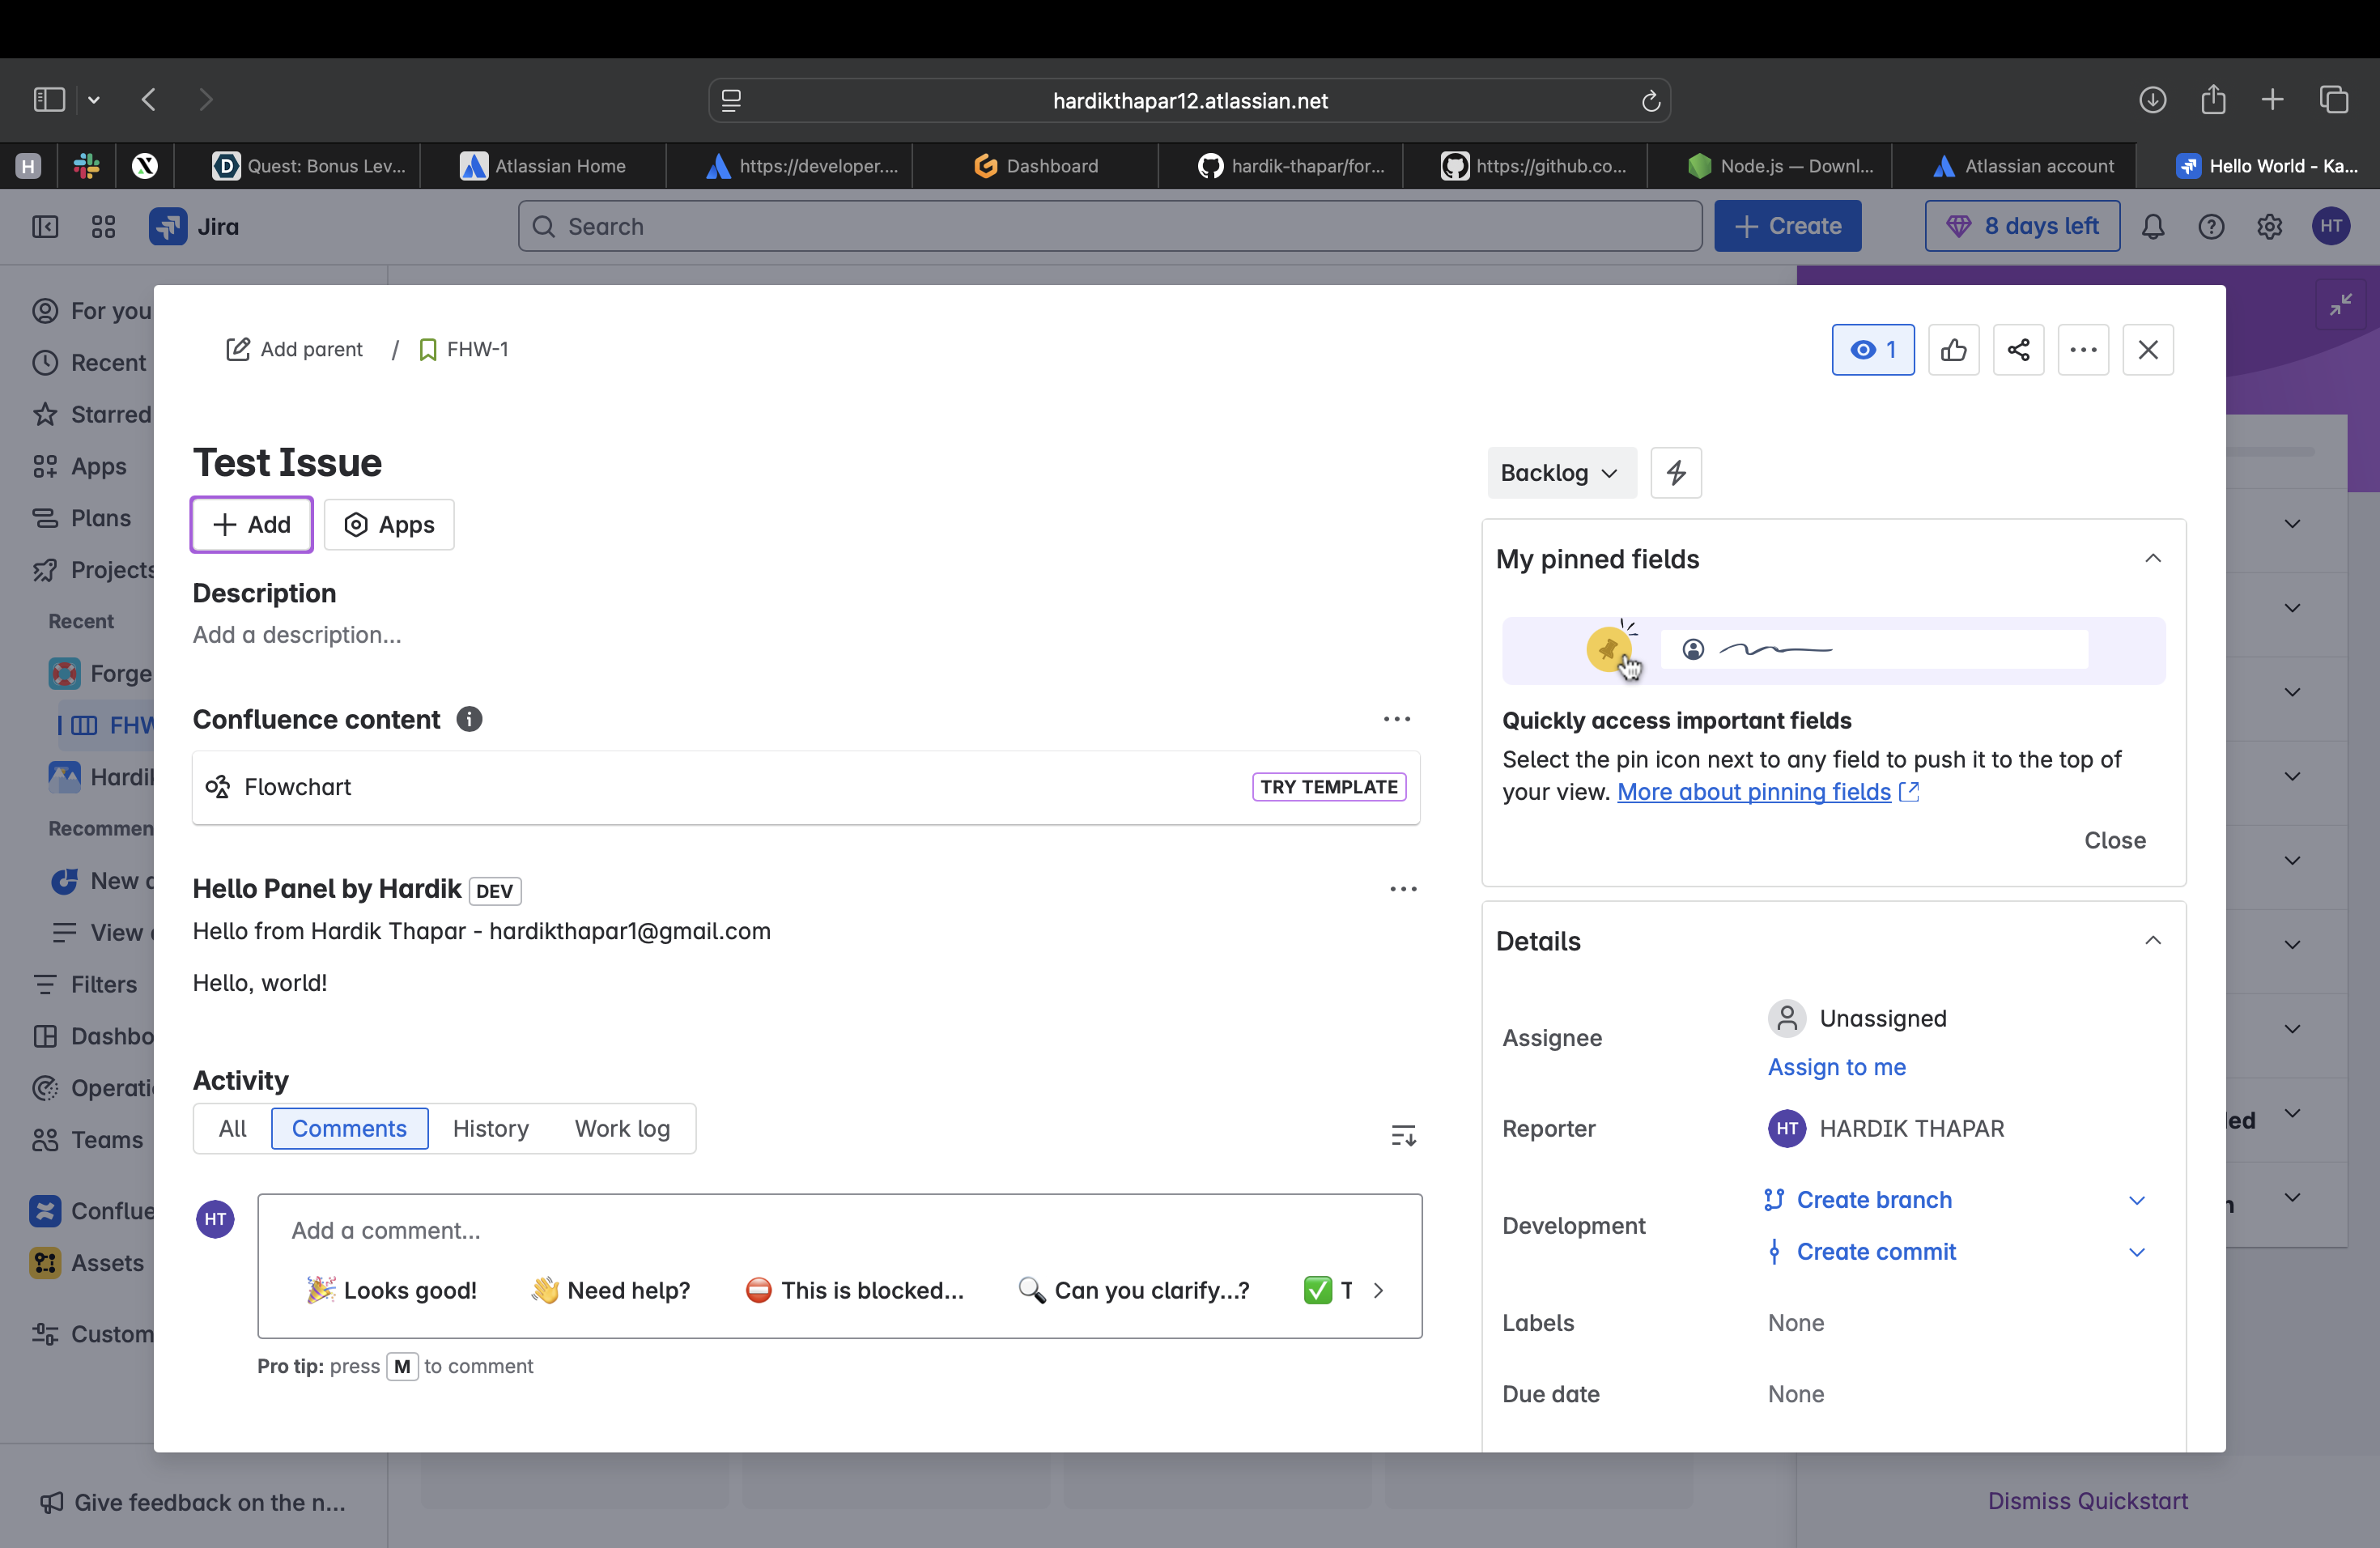Image resolution: width=2380 pixels, height=1548 pixels.
Task: Toggle the watch issue eye button
Action: click(x=1872, y=350)
